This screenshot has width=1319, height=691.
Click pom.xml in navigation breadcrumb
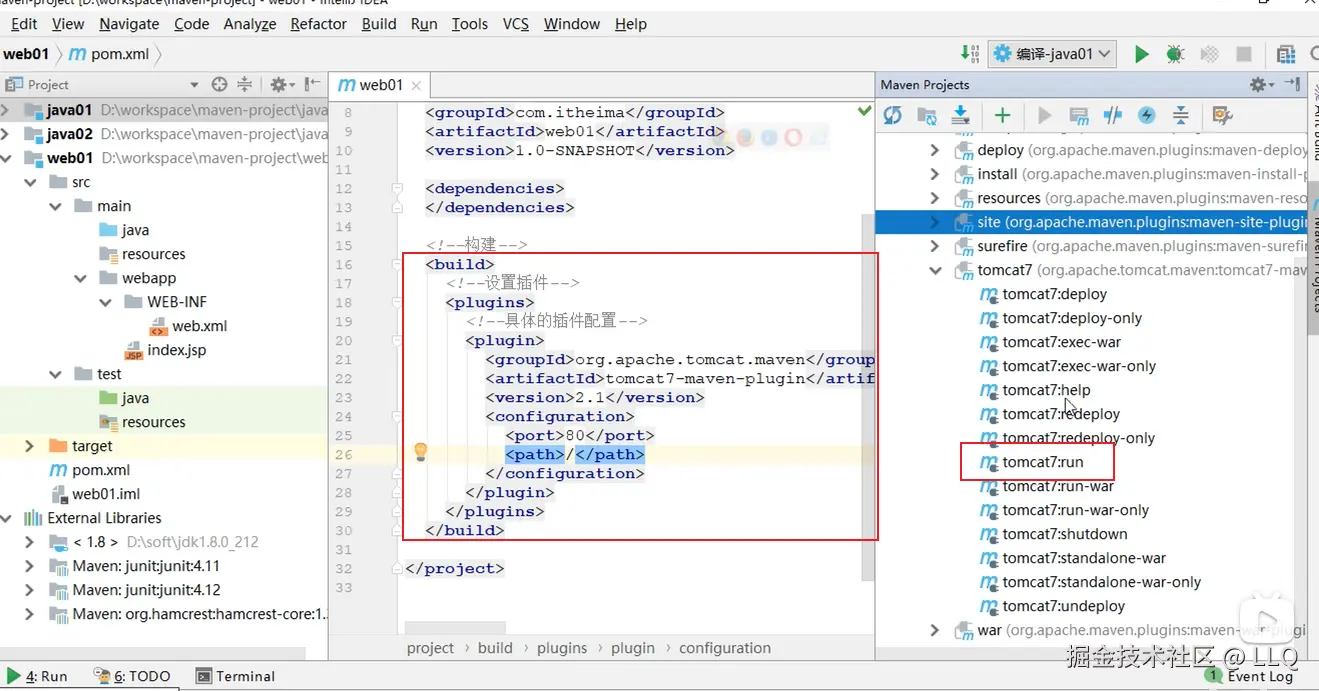[x=109, y=54]
